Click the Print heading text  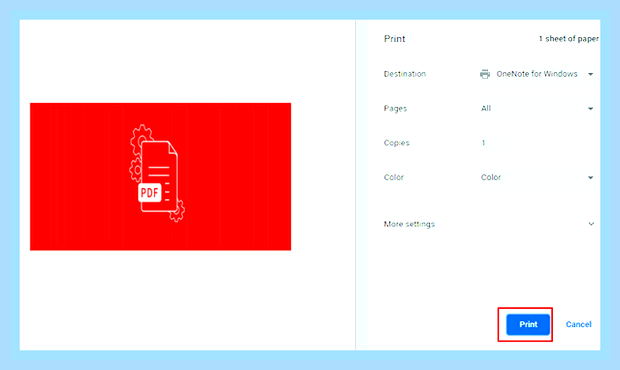pyautogui.click(x=394, y=39)
